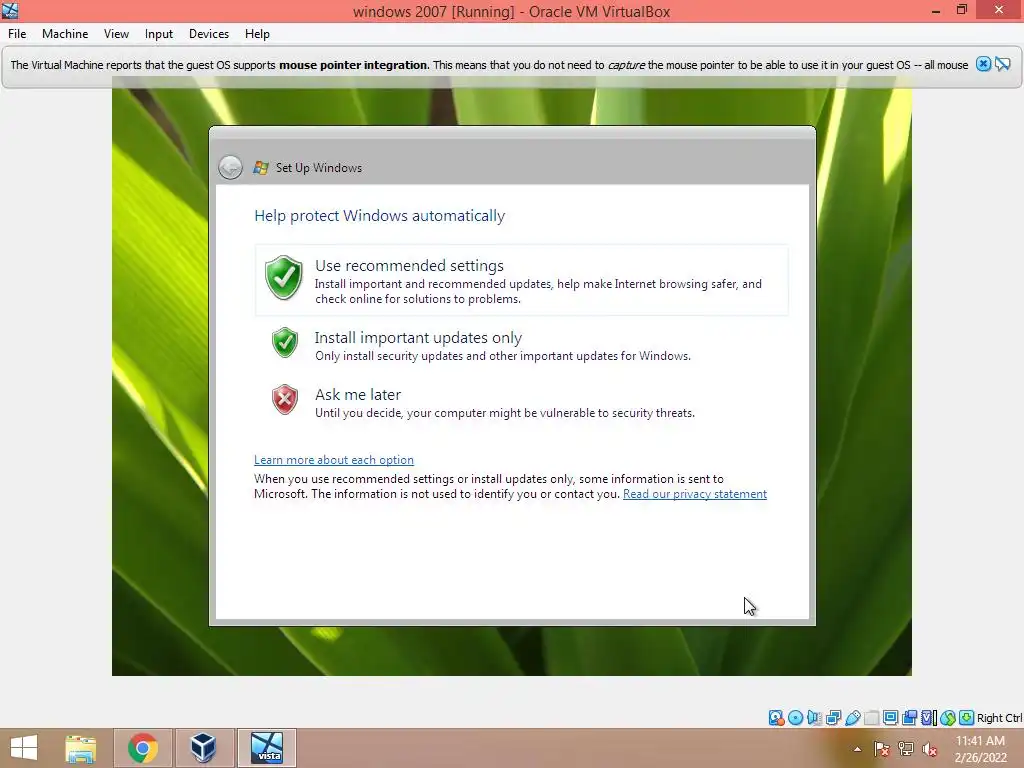Click the mouse integration status icon
The image size is (1024, 768).
(948, 718)
